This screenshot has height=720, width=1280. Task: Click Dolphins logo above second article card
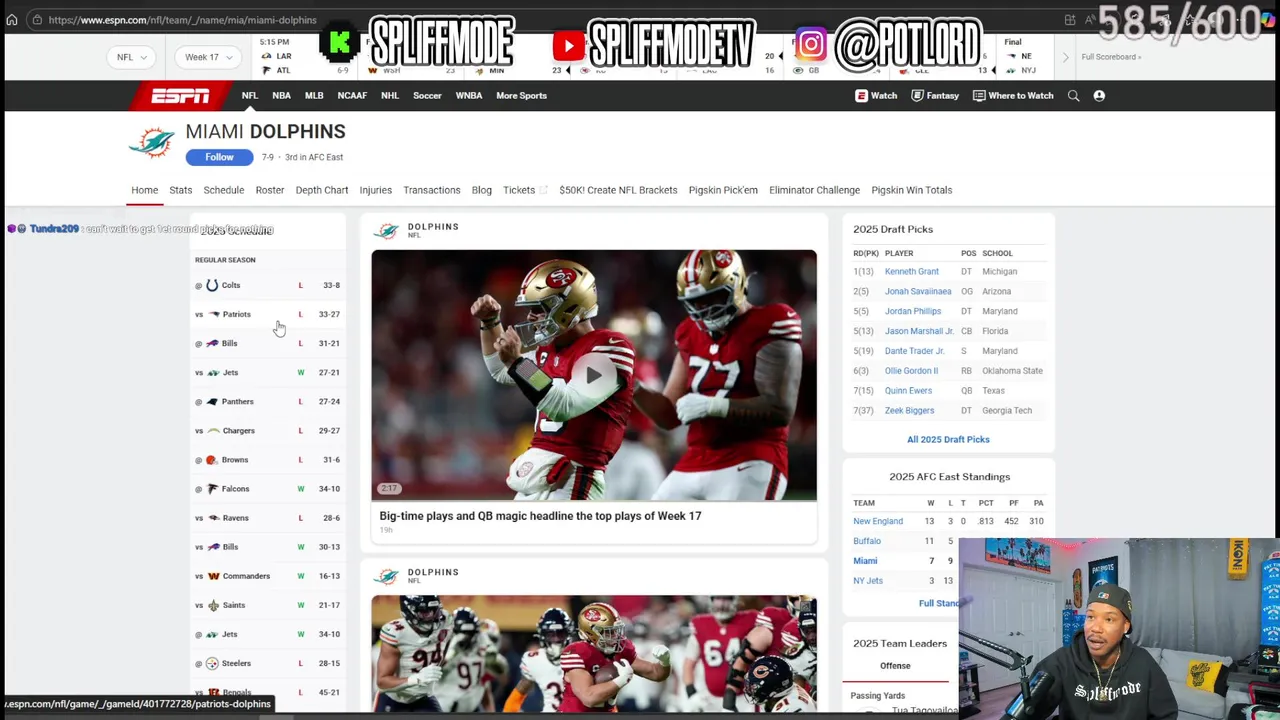(x=386, y=576)
